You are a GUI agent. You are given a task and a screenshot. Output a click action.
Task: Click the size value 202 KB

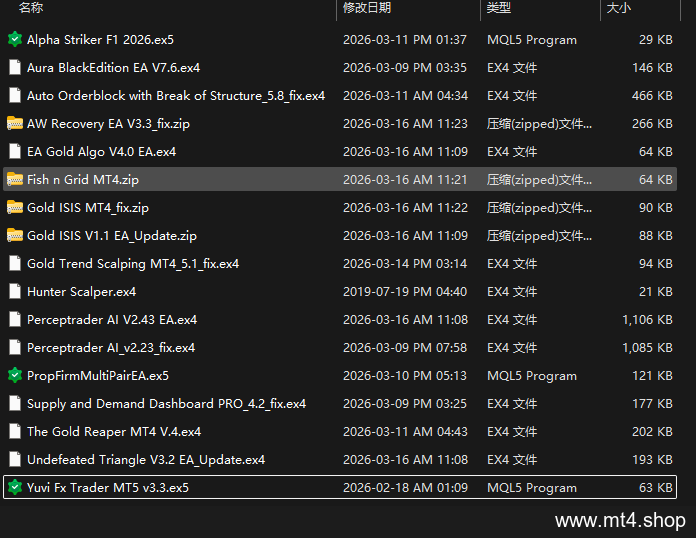(652, 431)
